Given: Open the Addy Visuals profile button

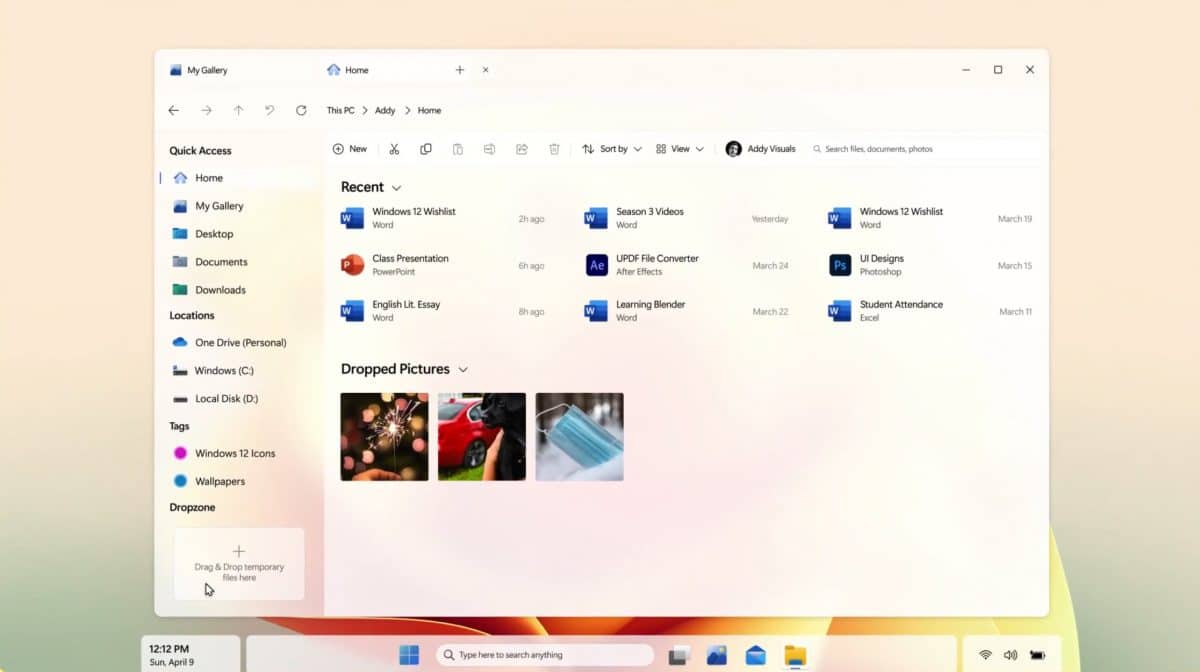Looking at the screenshot, I should (x=762, y=148).
